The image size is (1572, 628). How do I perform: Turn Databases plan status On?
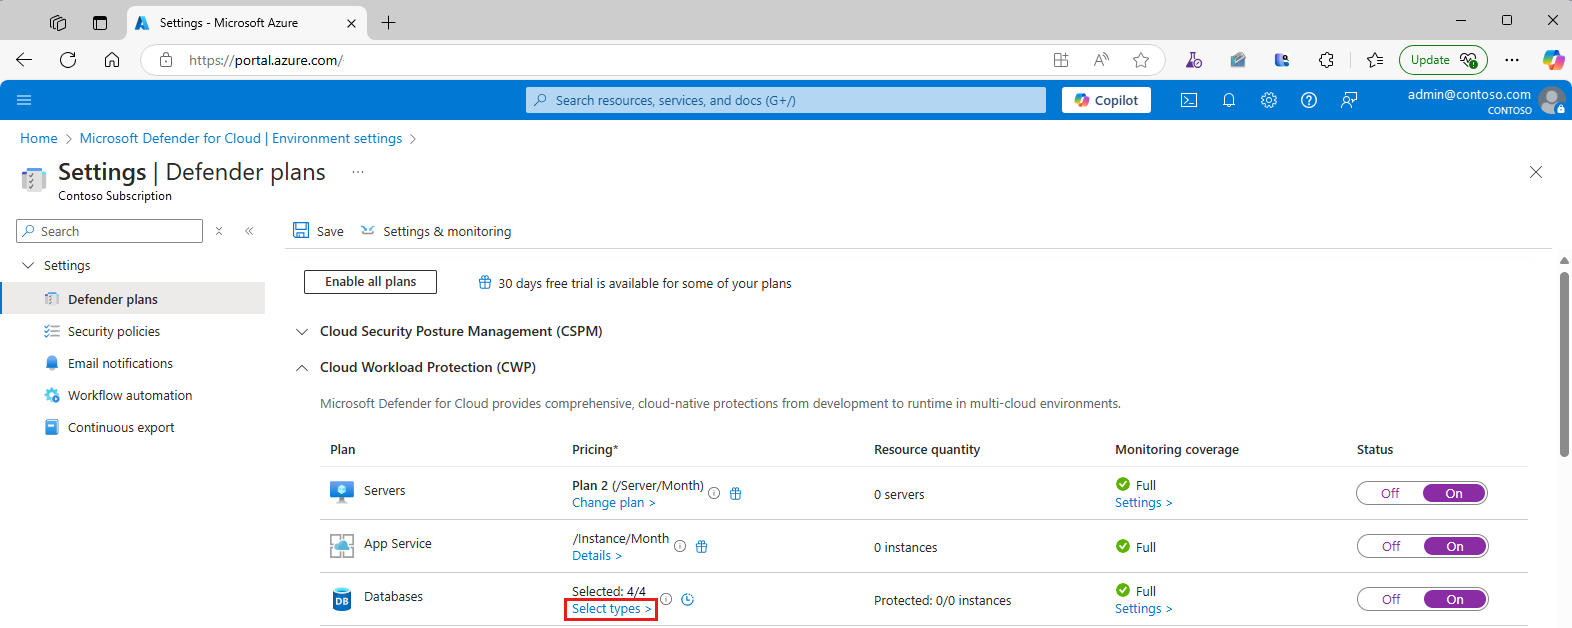1455,599
